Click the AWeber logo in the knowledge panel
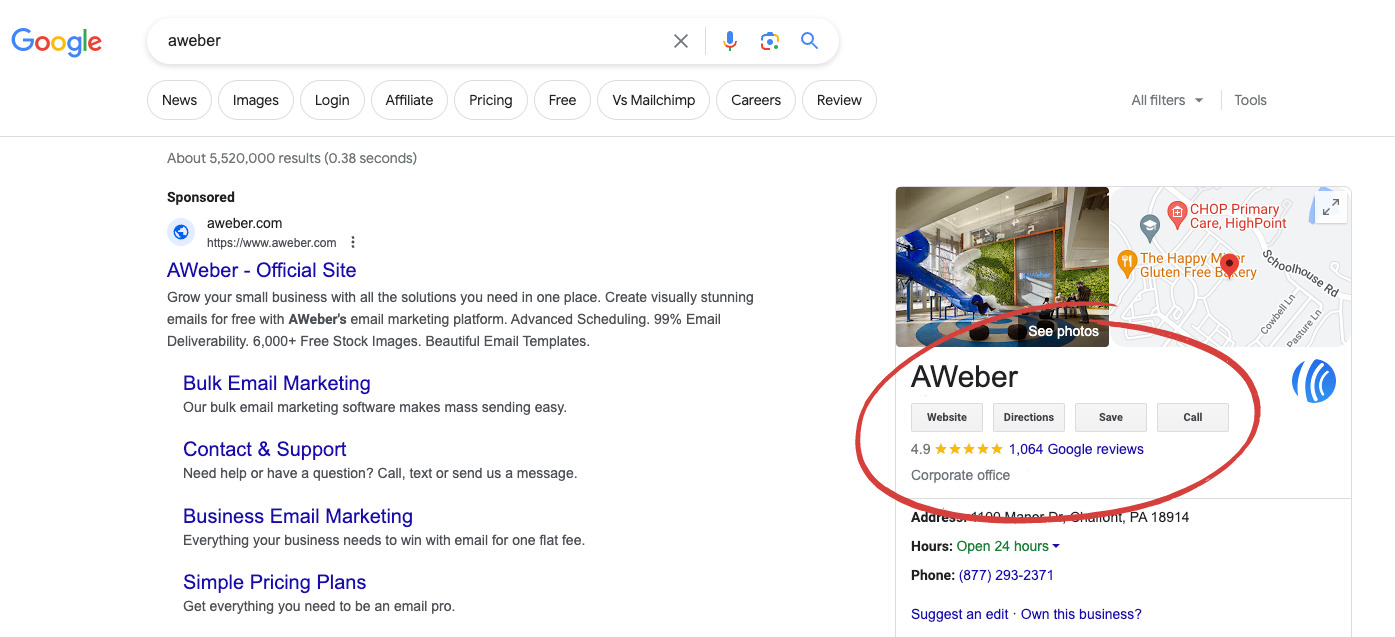Viewport: 1395px width, 637px height. click(x=1314, y=382)
